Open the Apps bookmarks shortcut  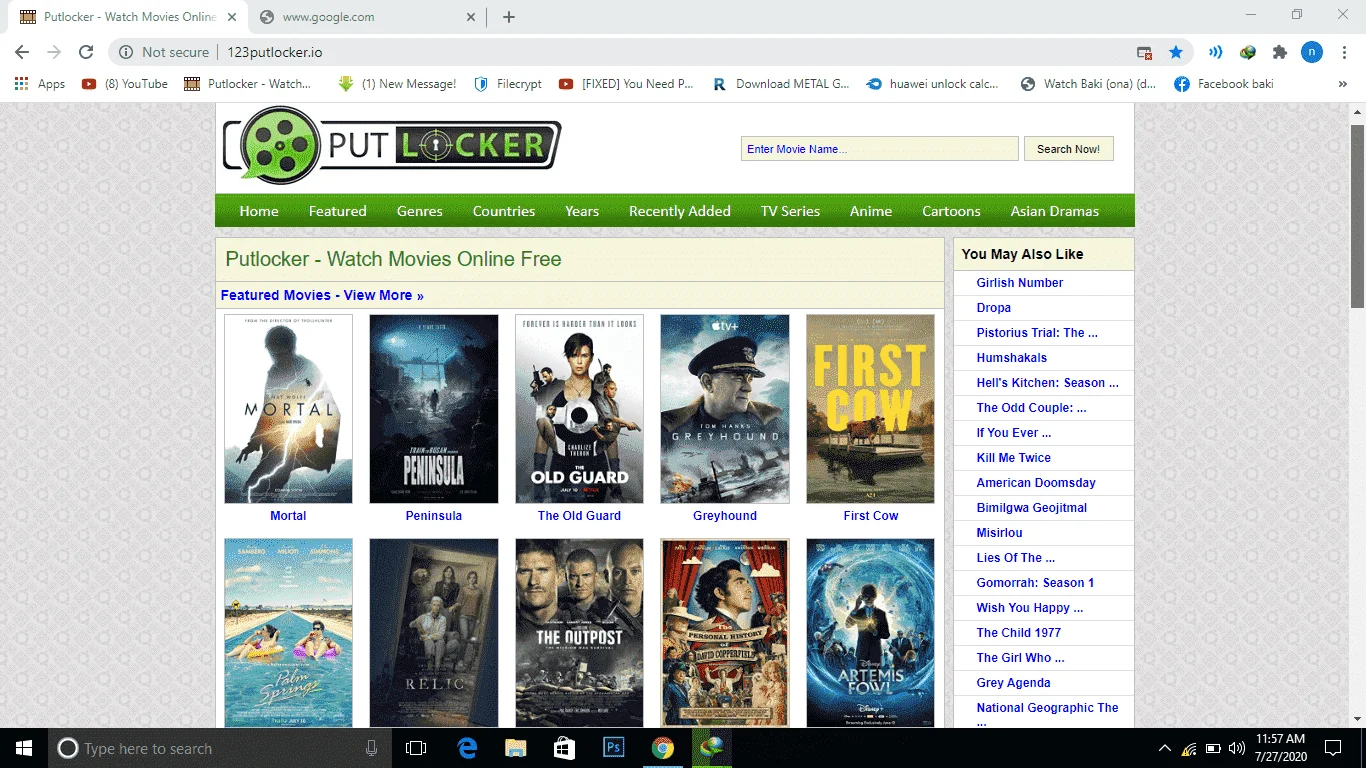pyautogui.click(x=40, y=84)
